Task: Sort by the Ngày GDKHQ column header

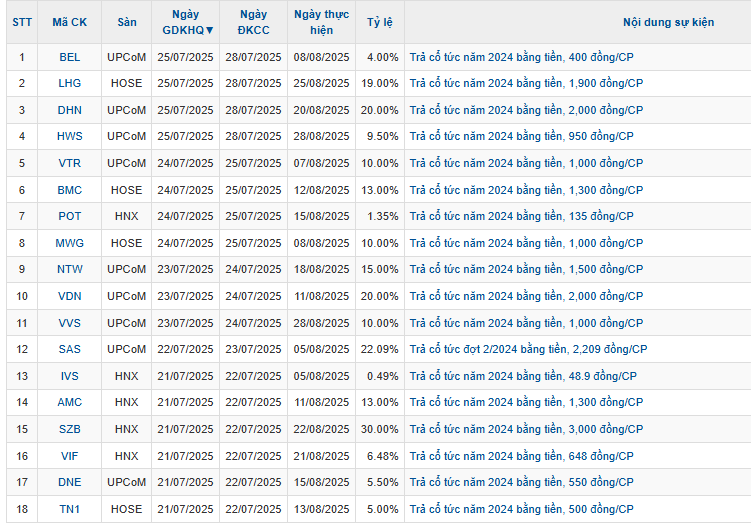Action: [x=187, y=22]
